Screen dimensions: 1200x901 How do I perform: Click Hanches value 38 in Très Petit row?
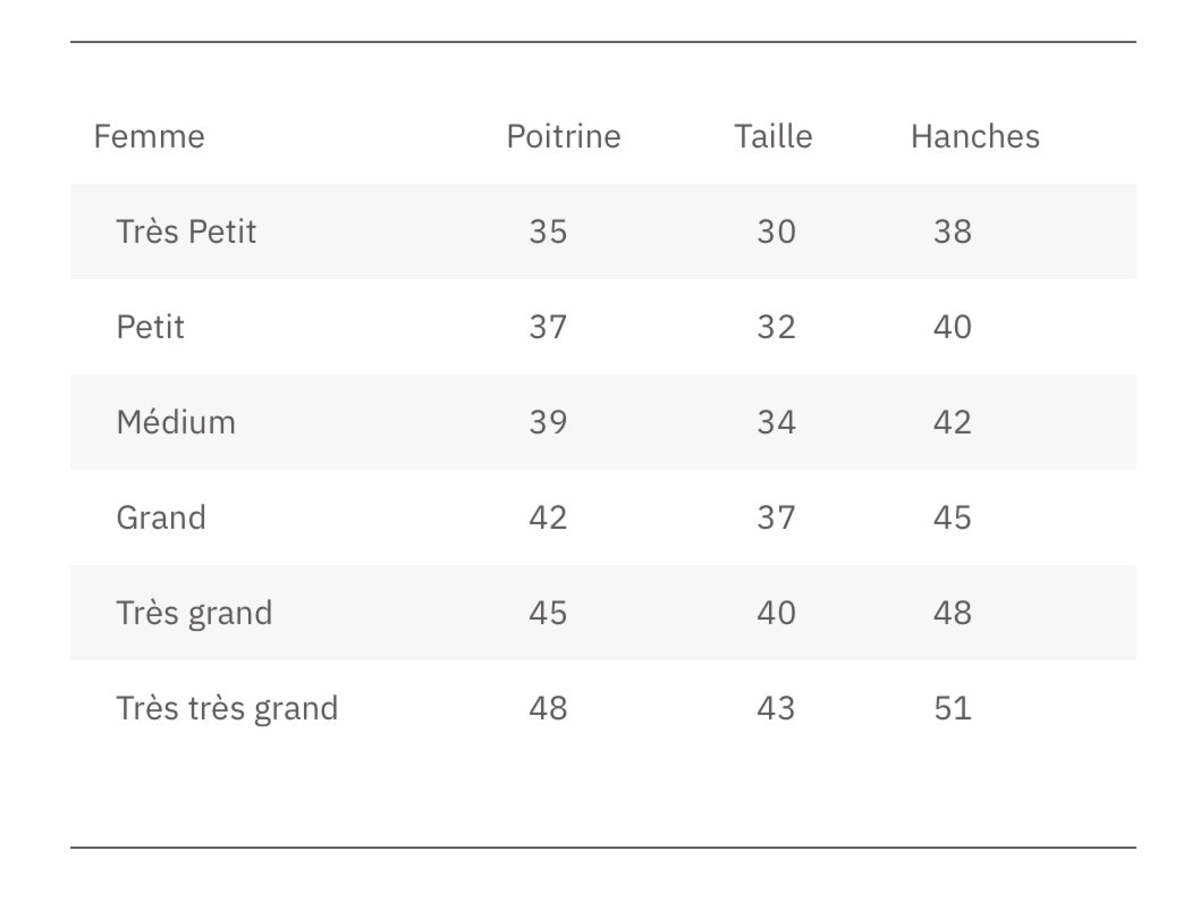click(952, 231)
